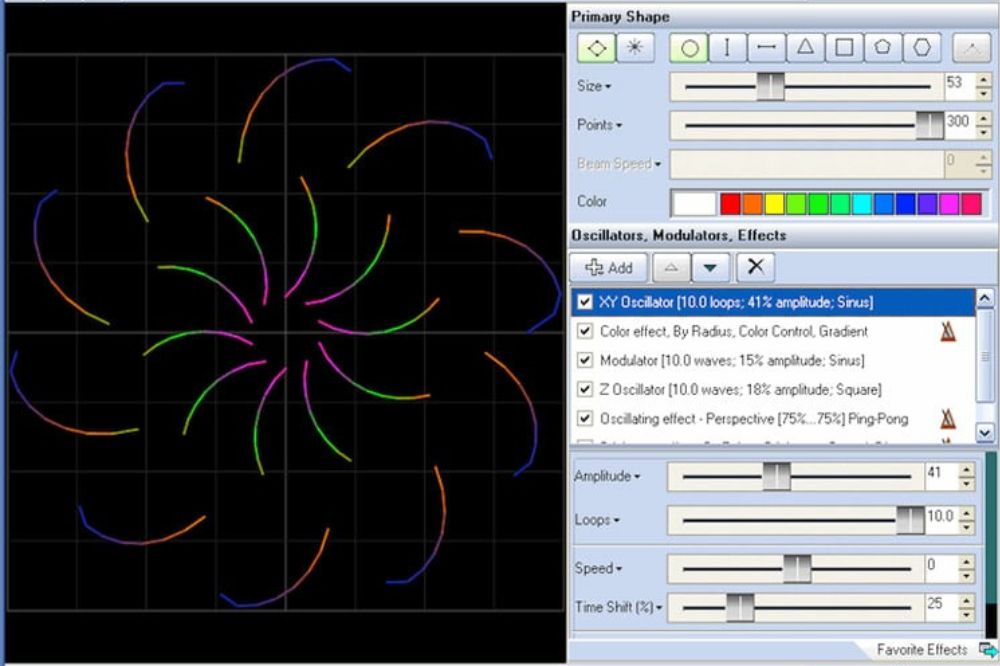Toggle the Color effect By Radius checkbox
1000x666 pixels.
(584, 331)
